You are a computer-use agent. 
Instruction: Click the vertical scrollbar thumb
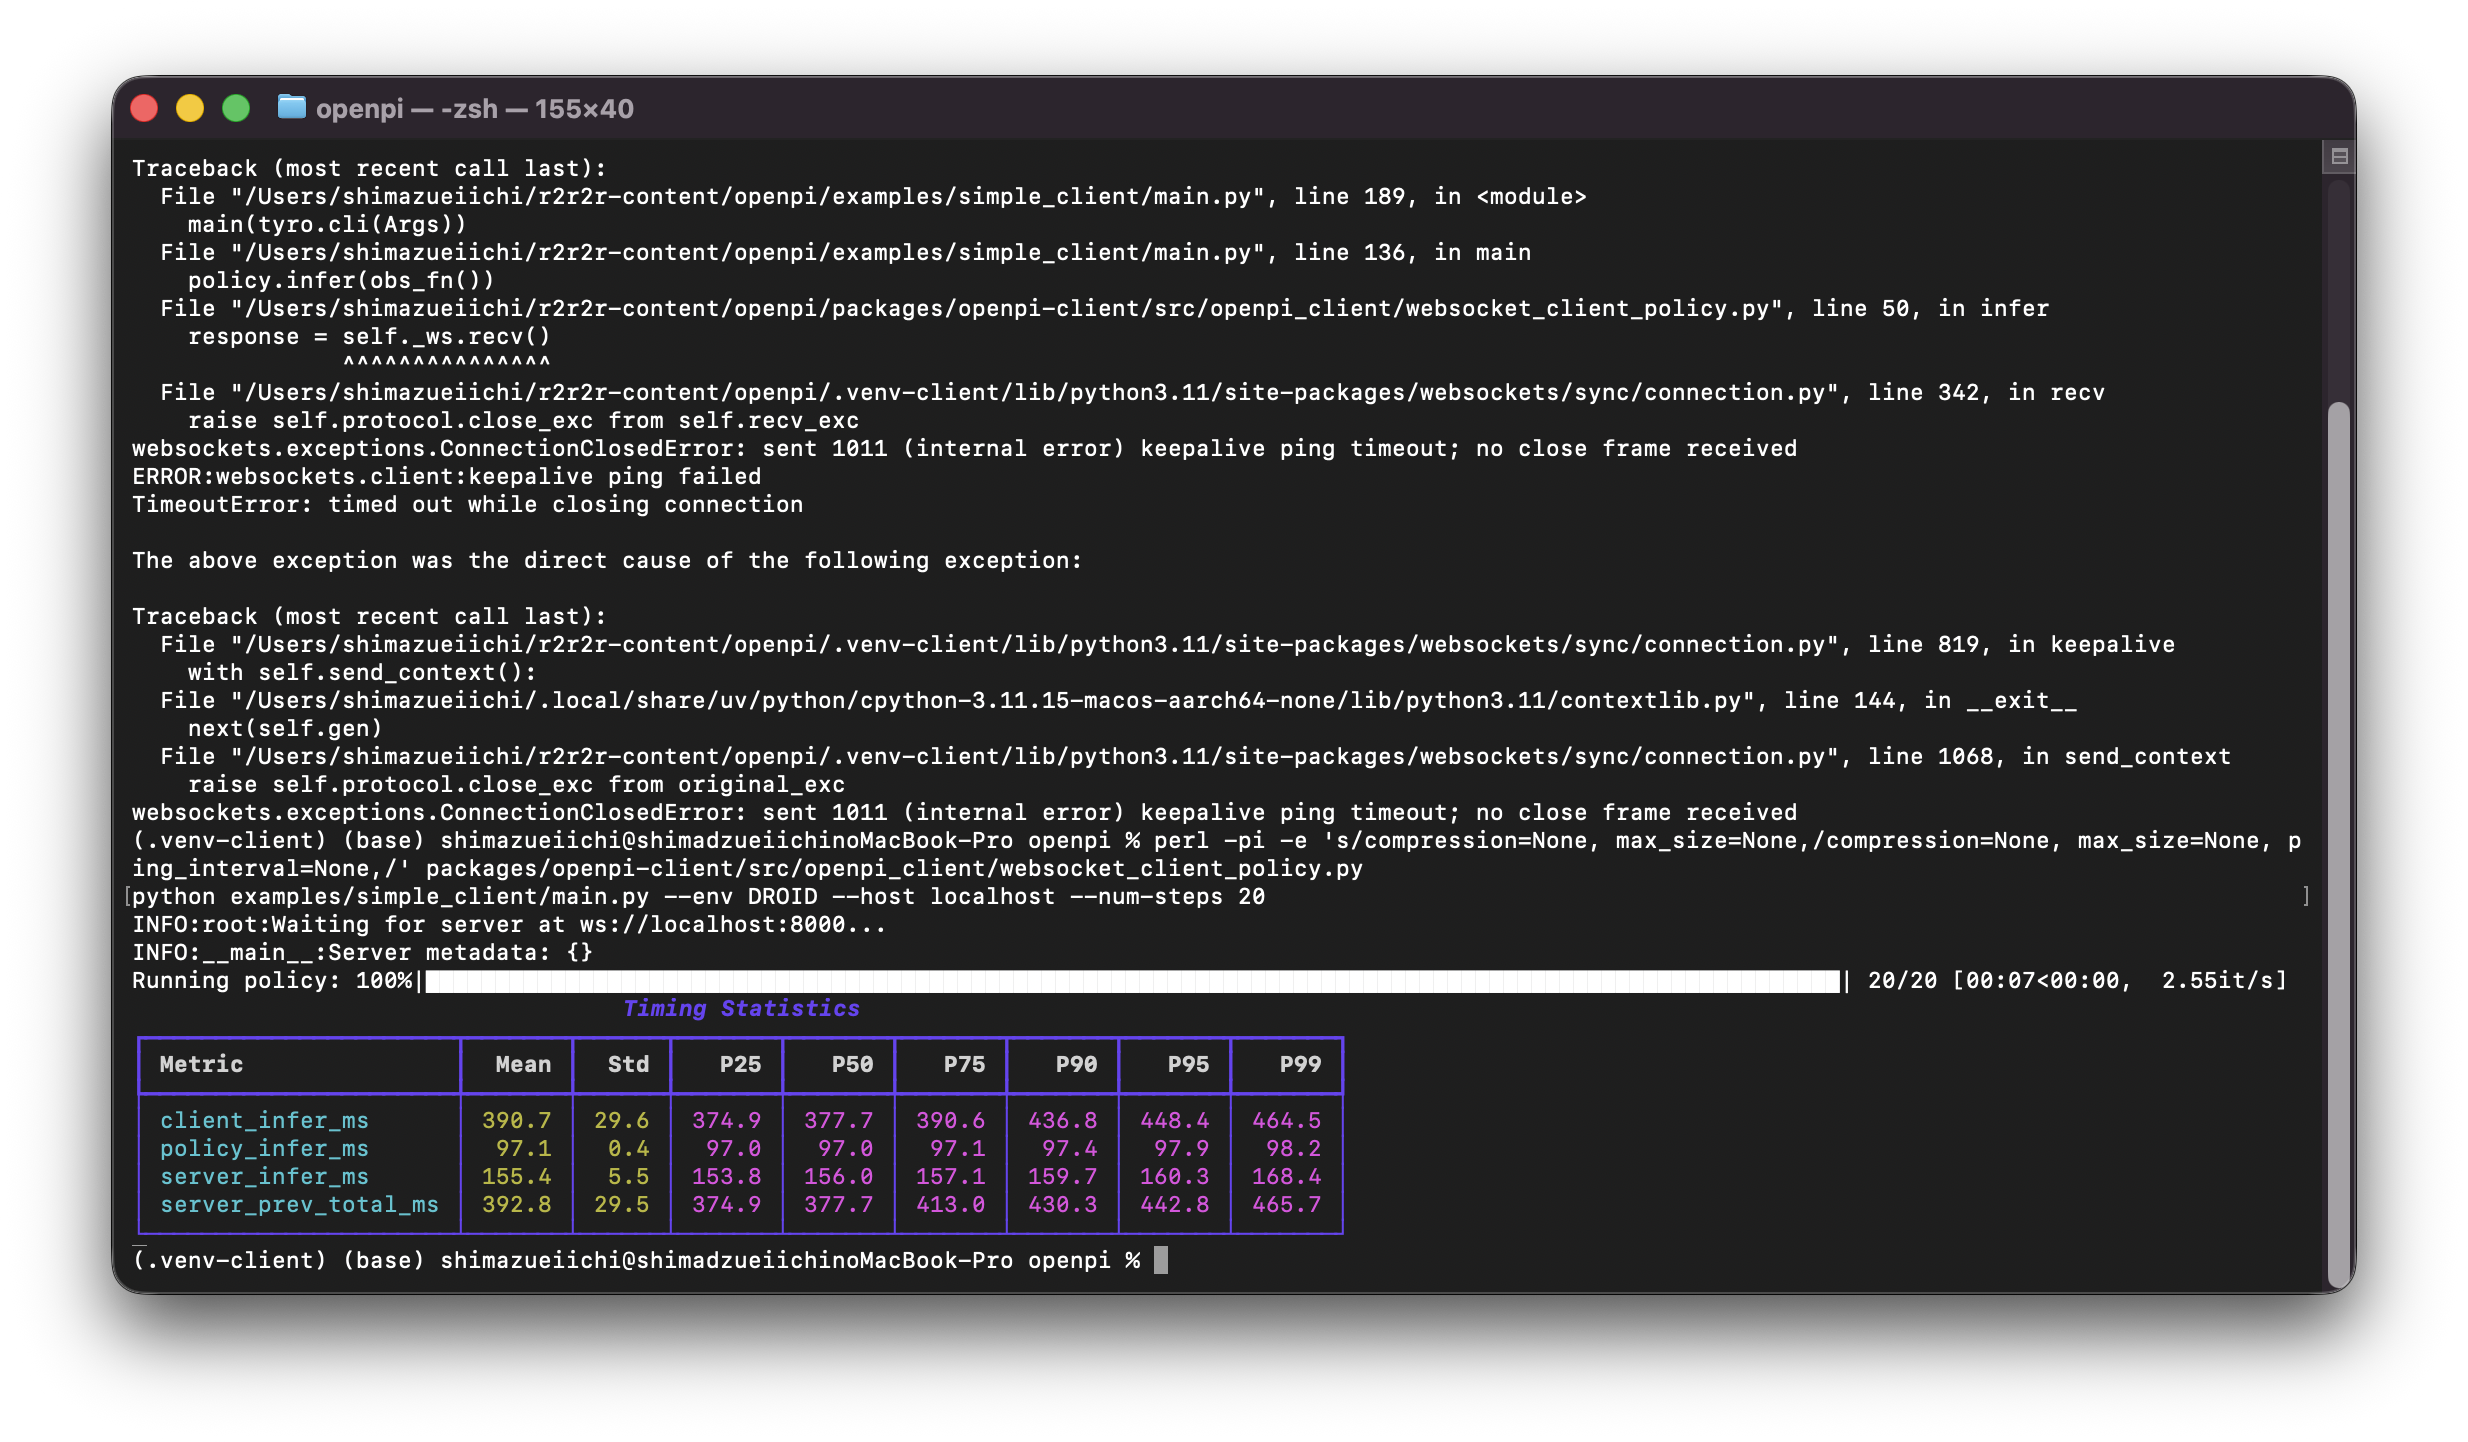2338,845
